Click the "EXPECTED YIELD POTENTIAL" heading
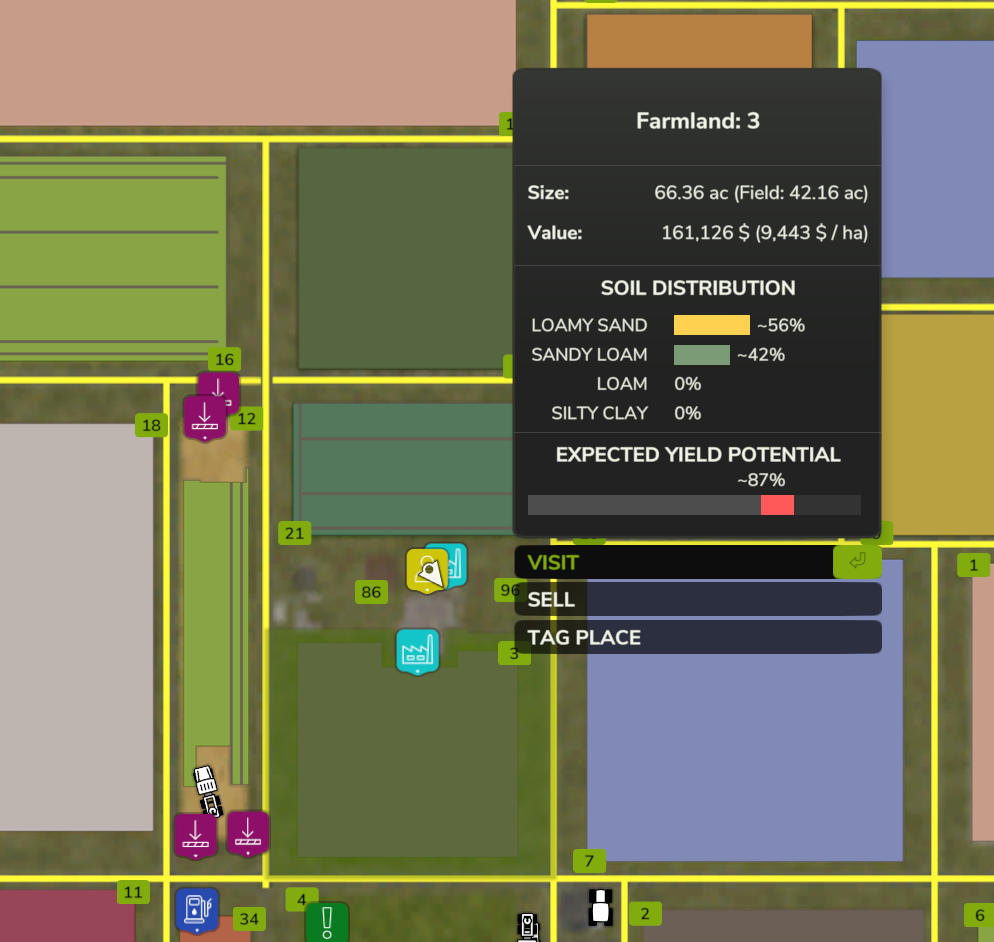The image size is (994, 942). [698, 455]
